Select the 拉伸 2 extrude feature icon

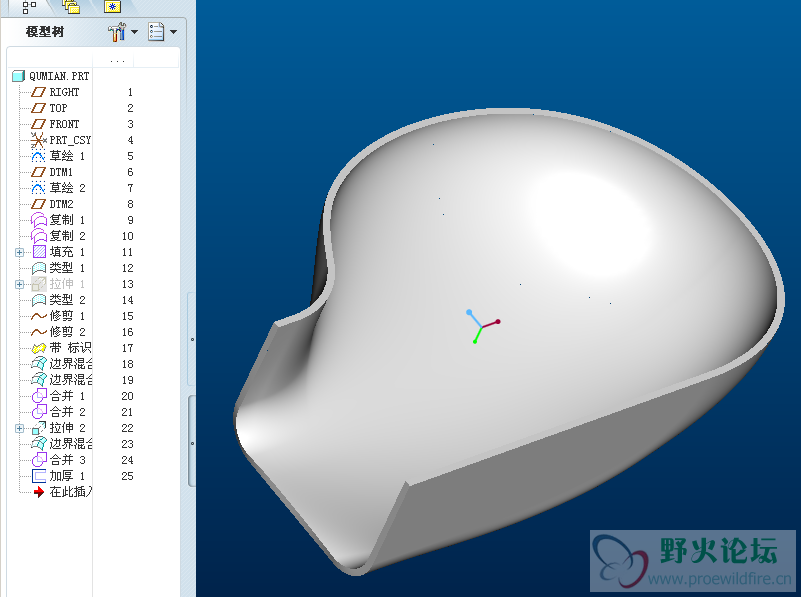tap(39, 427)
